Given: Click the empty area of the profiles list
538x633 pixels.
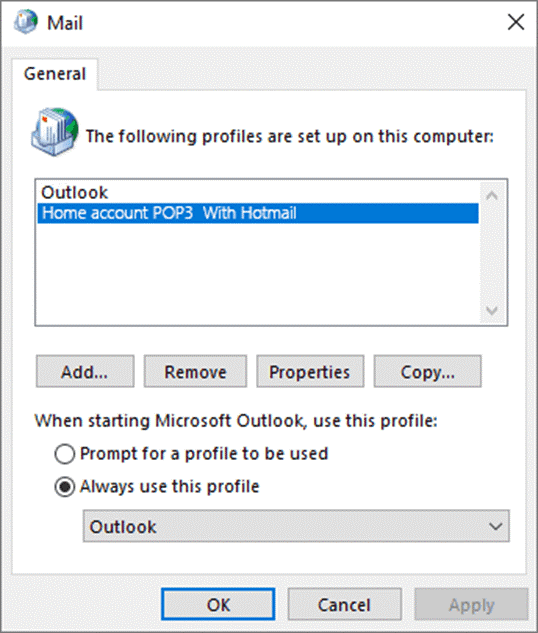Looking at the screenshot, I should [x=258, y=273].
